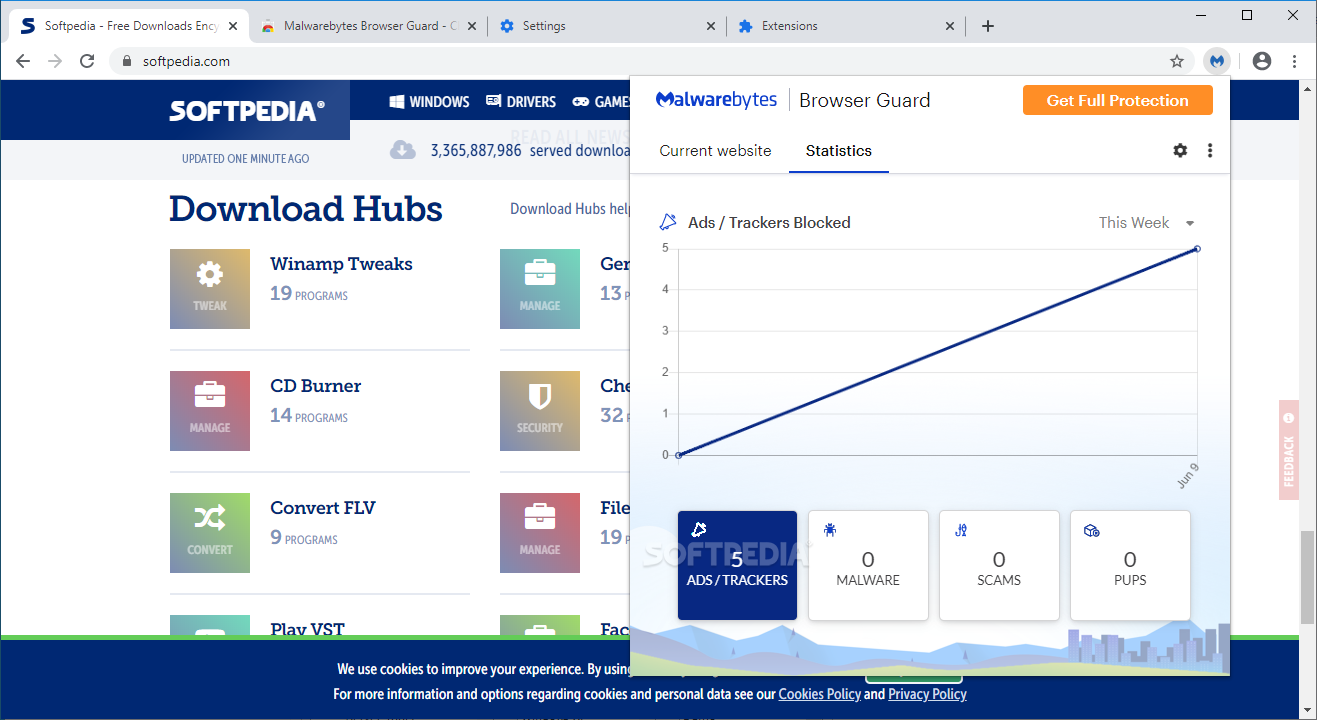Switch to the Softpedia browser tab
This screenshot has width=1317, height=720.
(128, 26)
